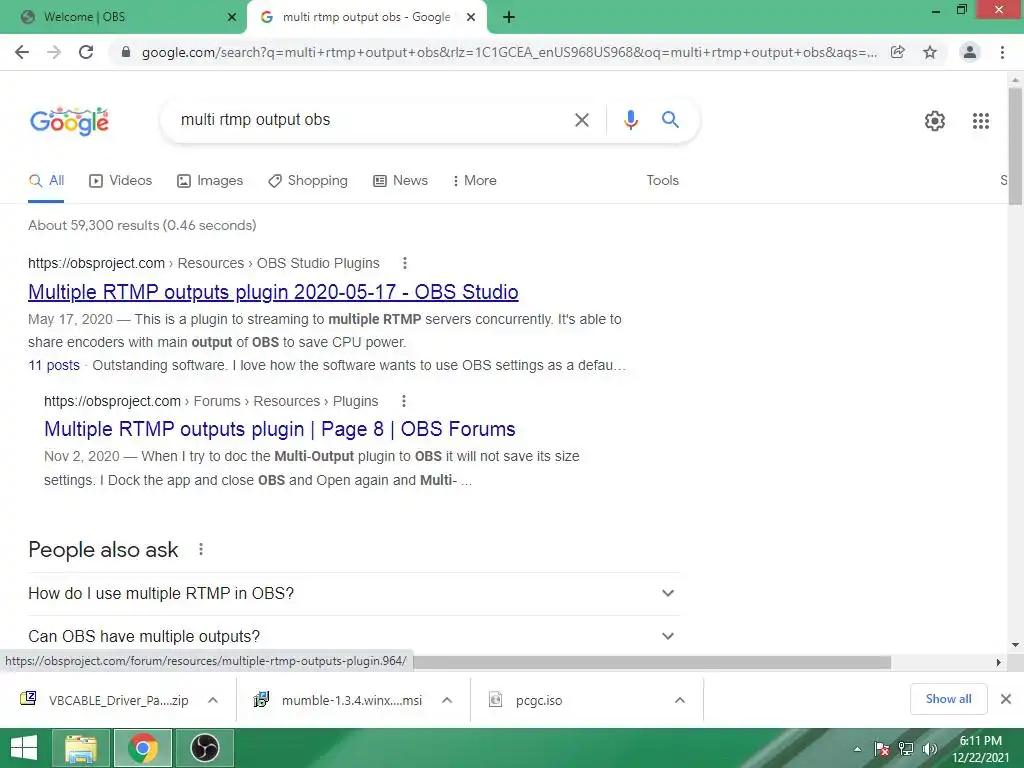Open options dots for first obsproject result
Viewport: 1024px width, 768px height.
405,263
